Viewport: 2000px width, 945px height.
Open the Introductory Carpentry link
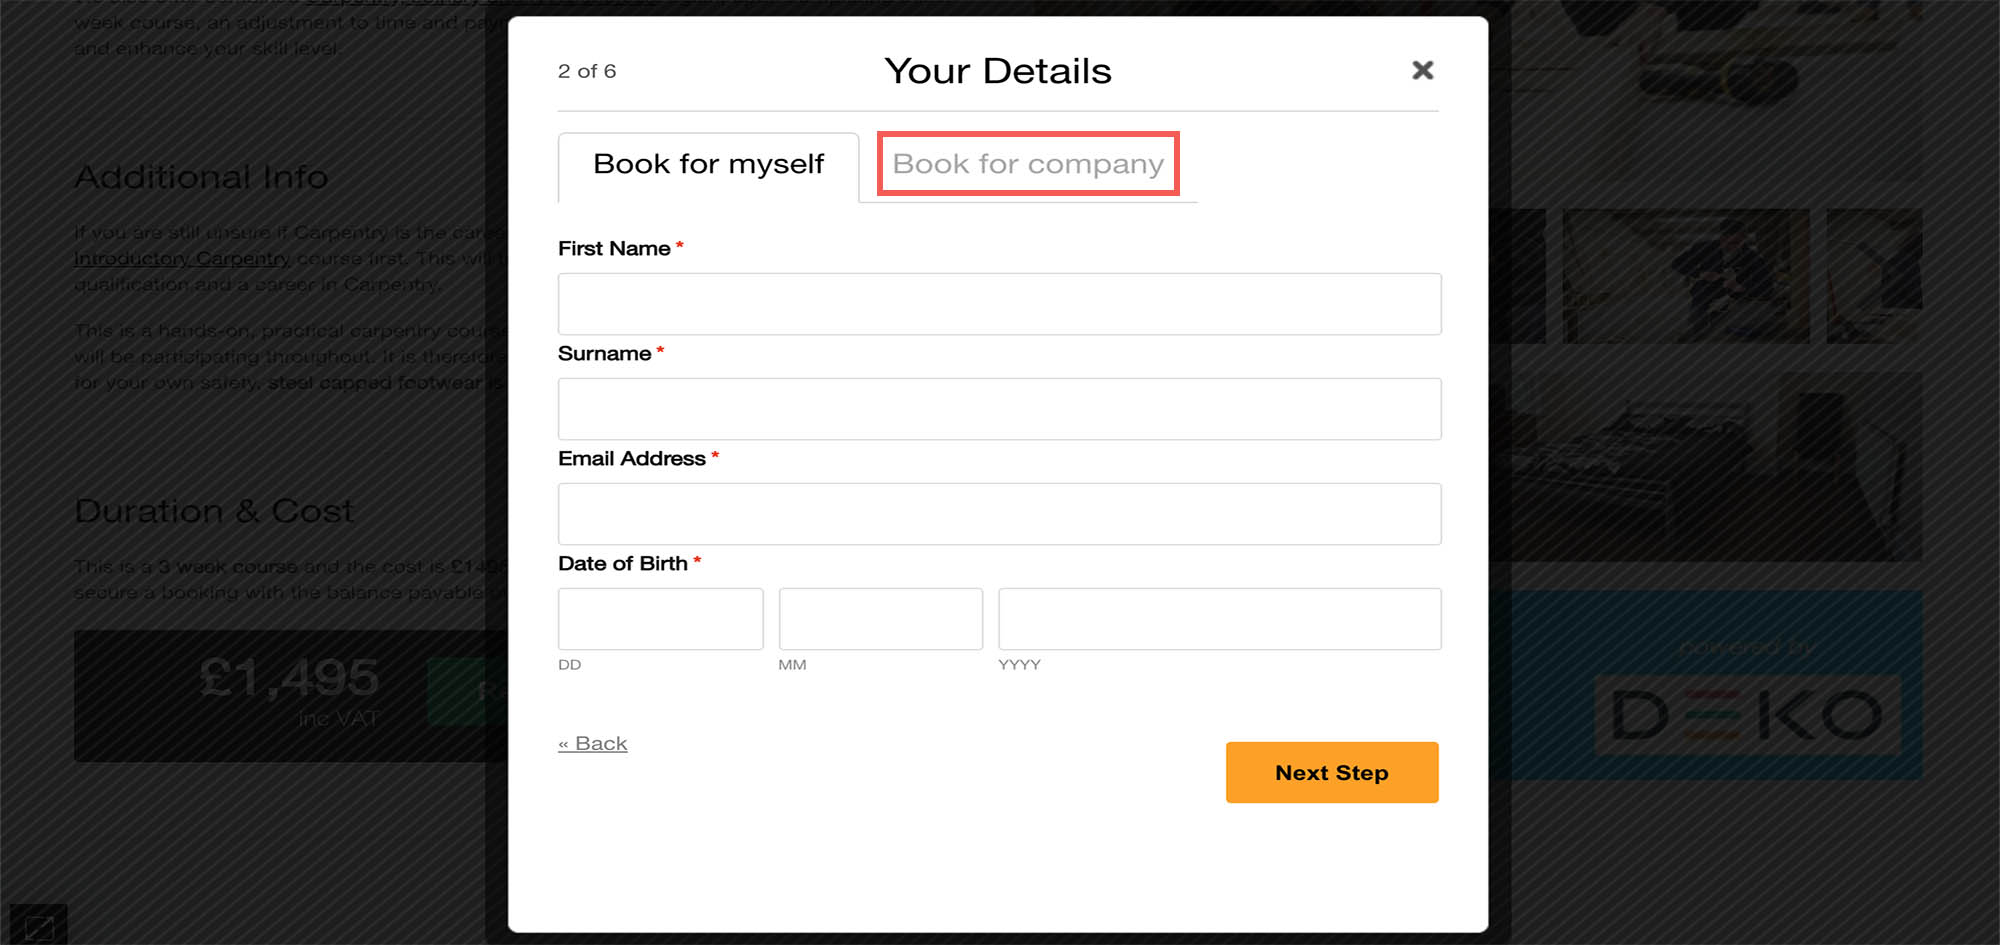[182, 259]
